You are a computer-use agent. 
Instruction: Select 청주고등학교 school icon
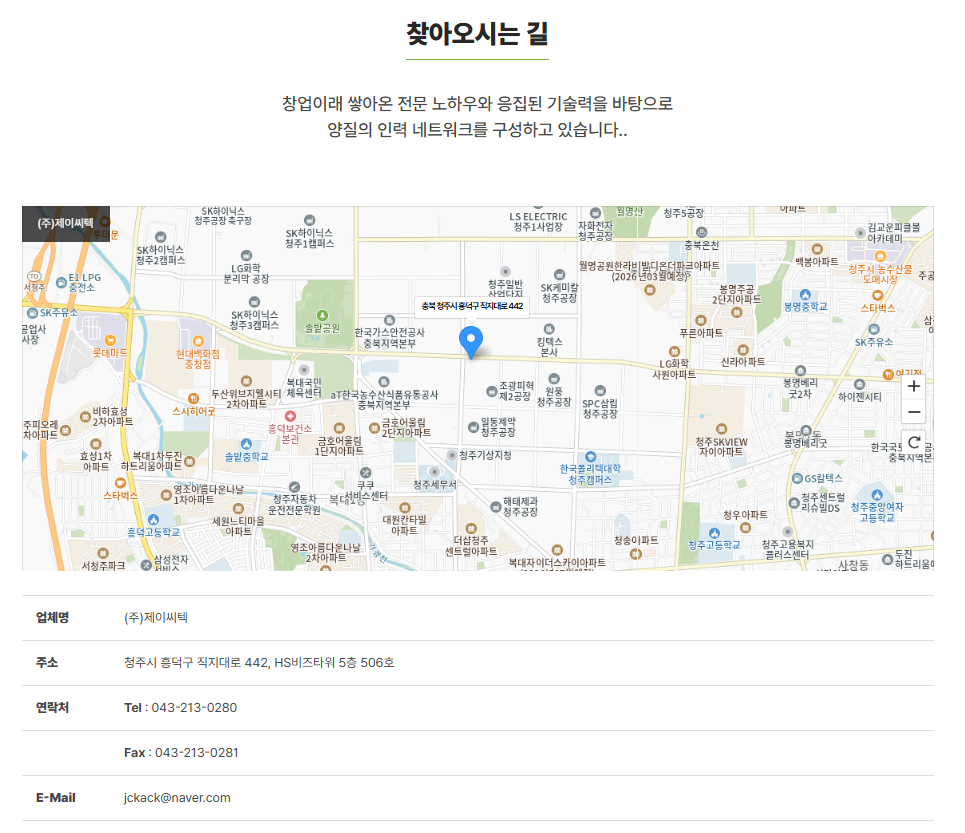point(714,533)
